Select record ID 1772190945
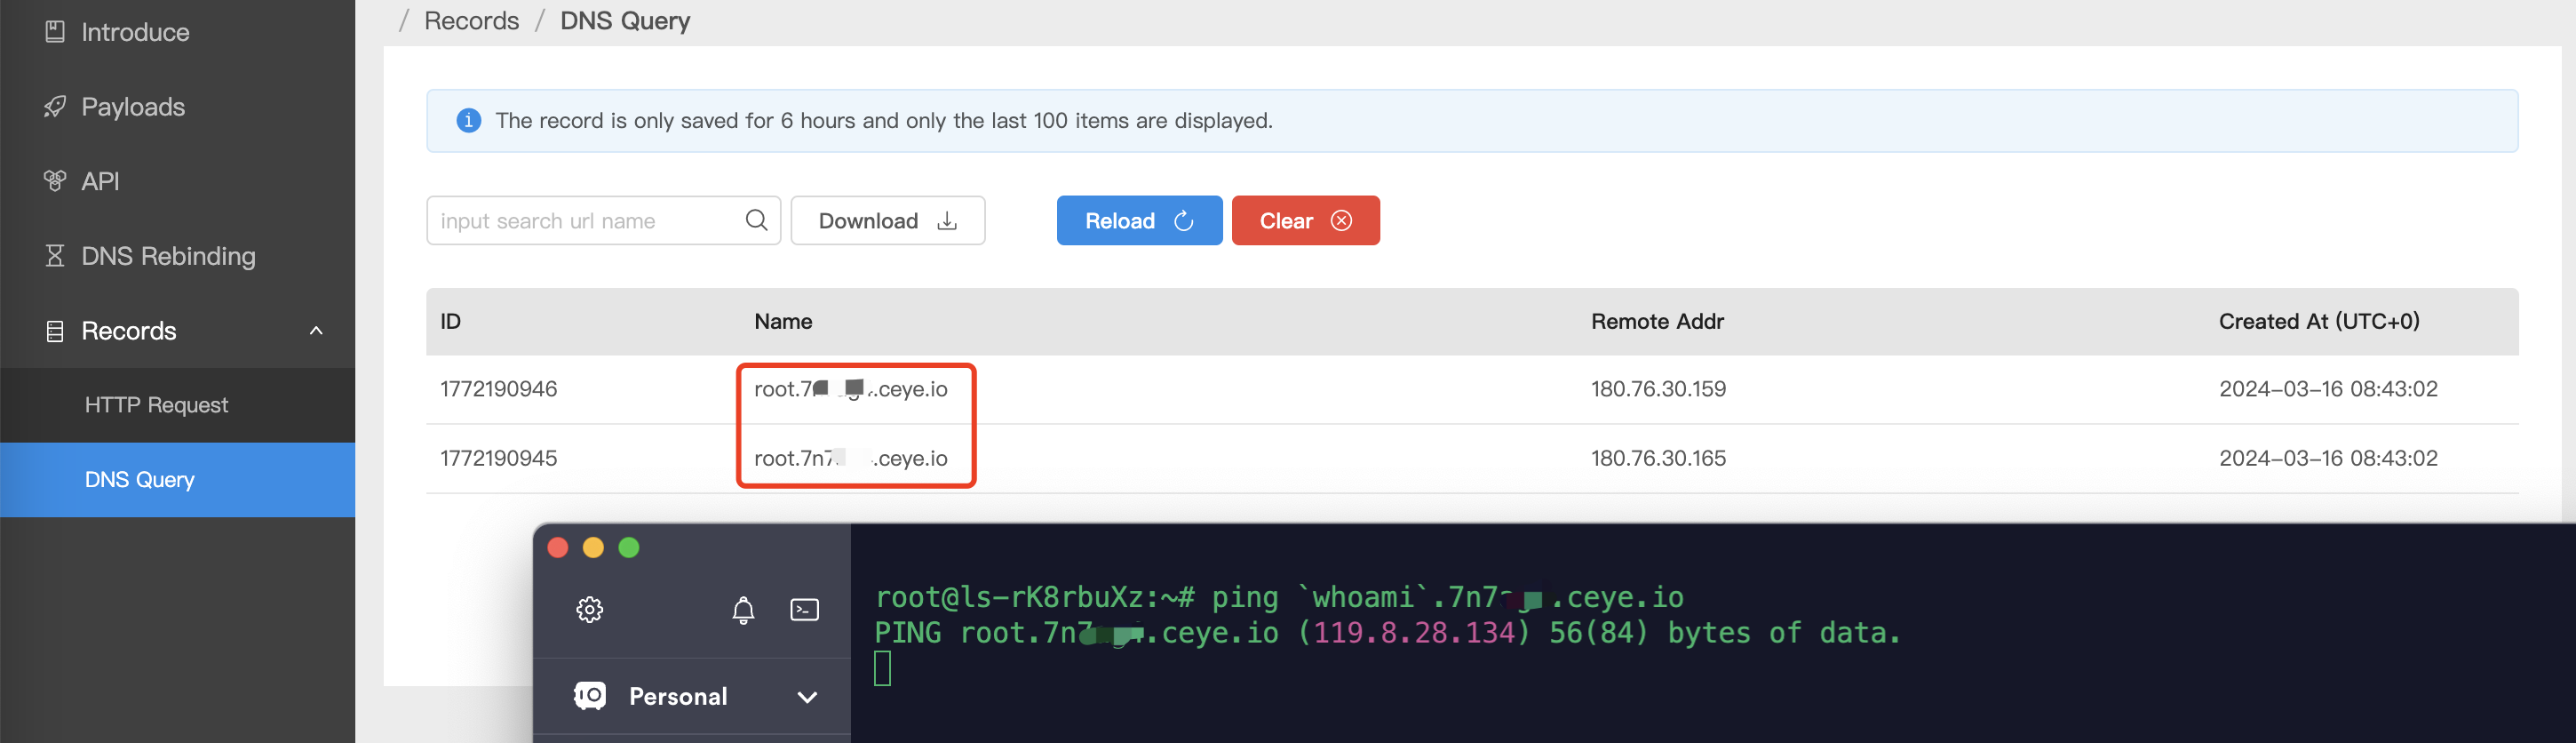 [x=498, y=458]
